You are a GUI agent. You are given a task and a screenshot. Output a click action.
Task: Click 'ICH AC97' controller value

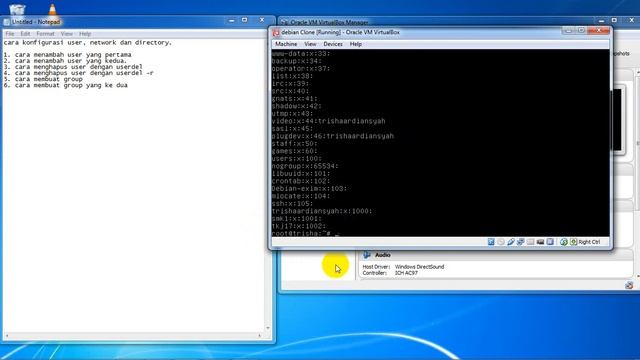click(x=406, y=273)
